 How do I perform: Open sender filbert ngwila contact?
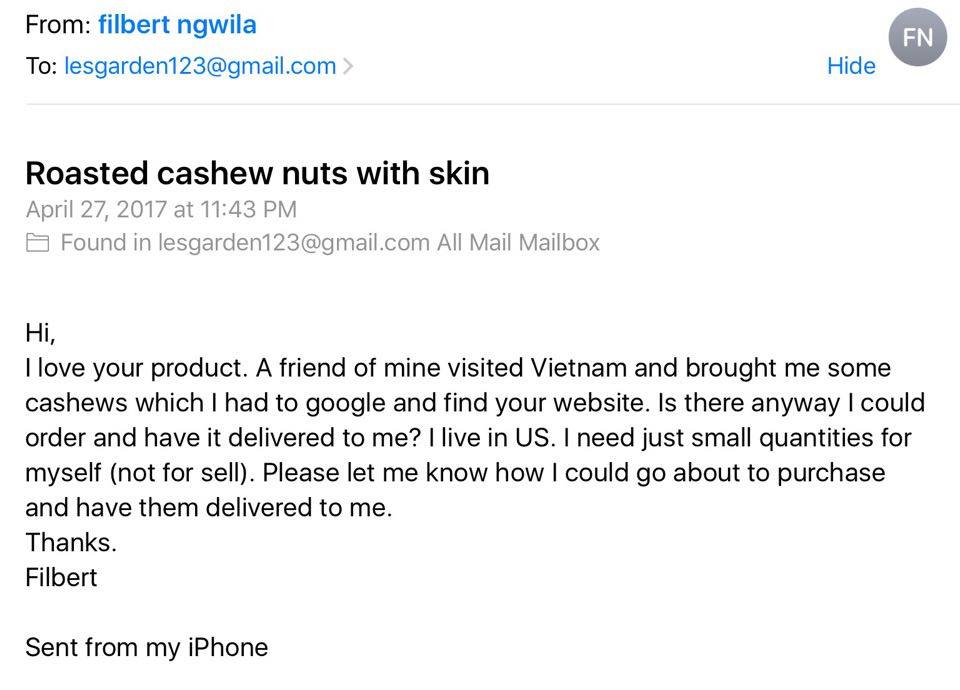pos(177,25)
